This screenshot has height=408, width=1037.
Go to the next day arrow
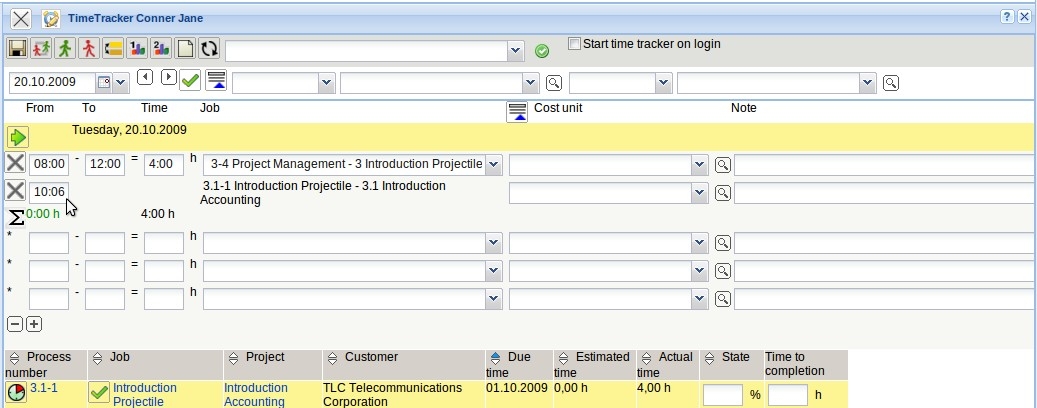click(x=169, y=77)
